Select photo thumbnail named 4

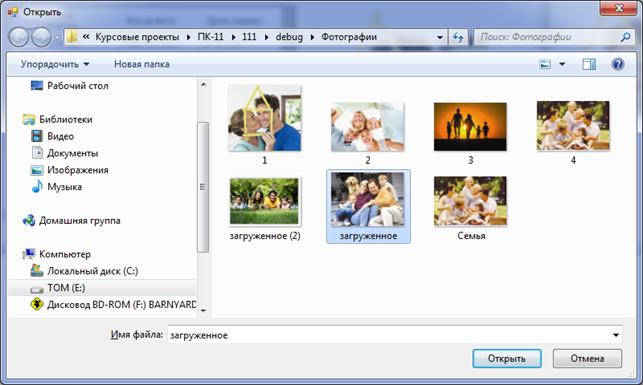point(573,125)
